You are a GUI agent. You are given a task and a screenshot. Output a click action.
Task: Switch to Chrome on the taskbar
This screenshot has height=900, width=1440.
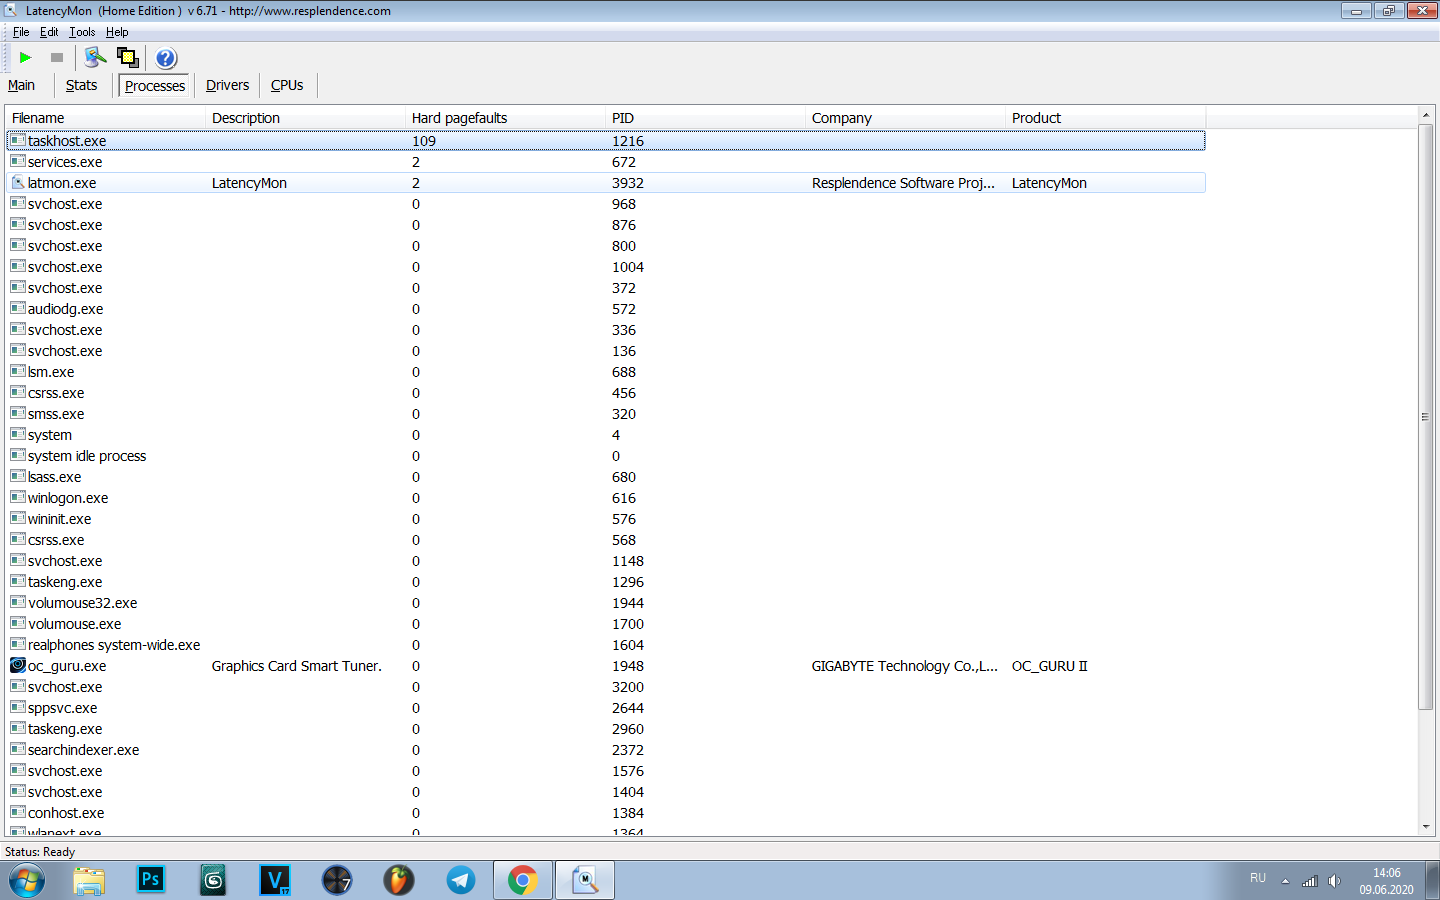(522, 881)
